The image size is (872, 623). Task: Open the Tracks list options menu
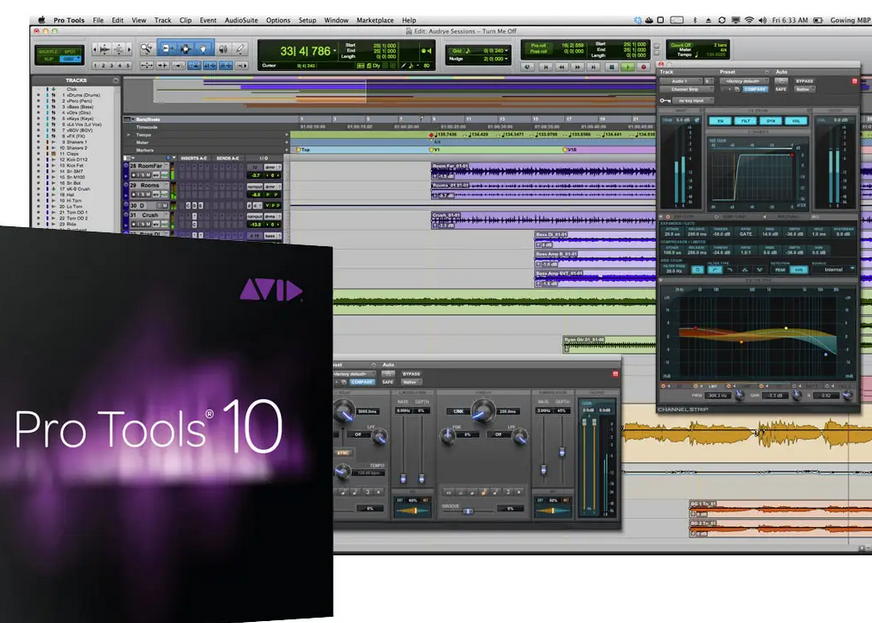tap(116, 81)
